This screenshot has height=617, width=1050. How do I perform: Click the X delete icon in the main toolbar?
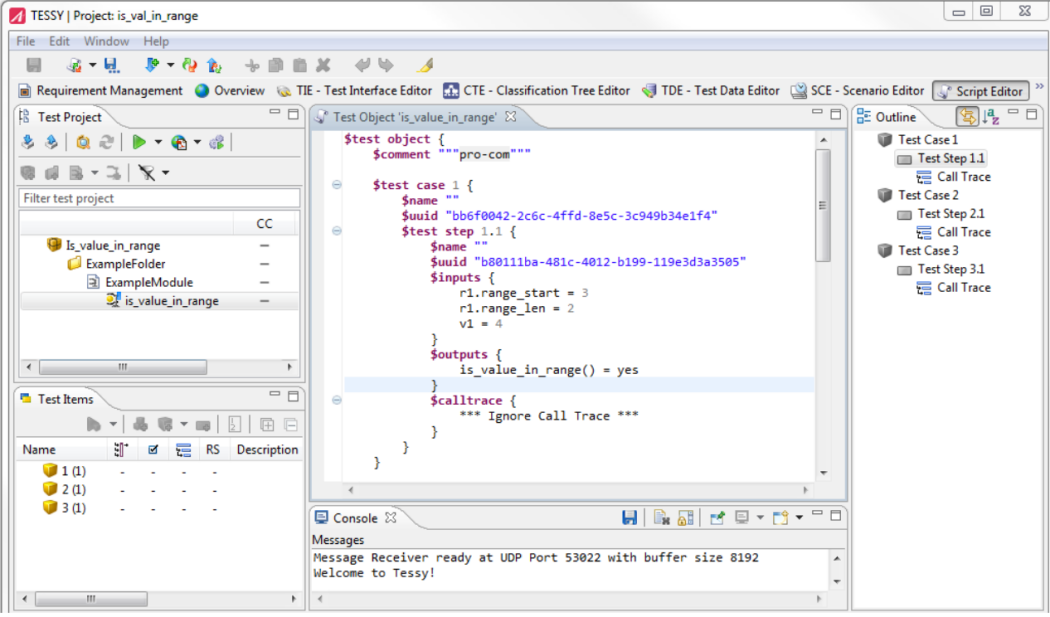coord(323,65)
